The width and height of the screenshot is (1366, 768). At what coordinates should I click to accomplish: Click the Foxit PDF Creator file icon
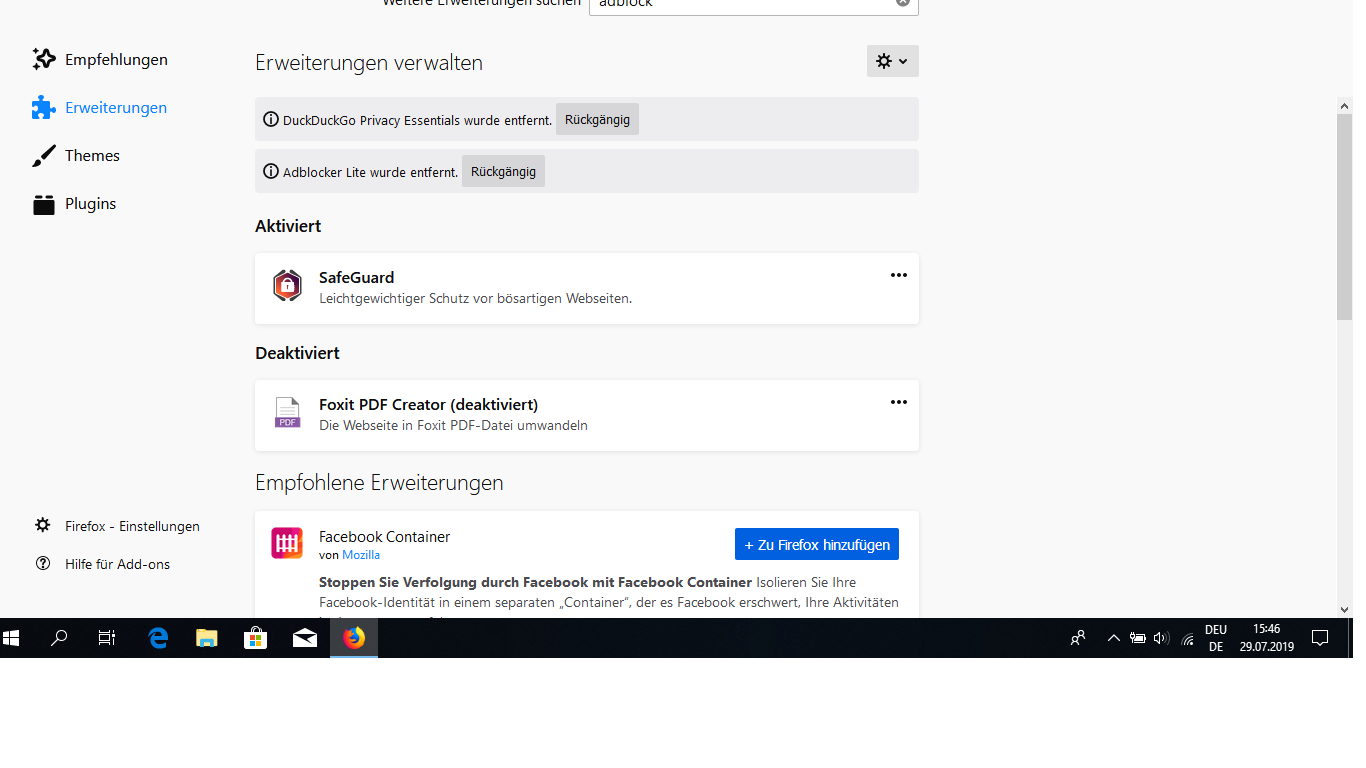click(287, 413)
